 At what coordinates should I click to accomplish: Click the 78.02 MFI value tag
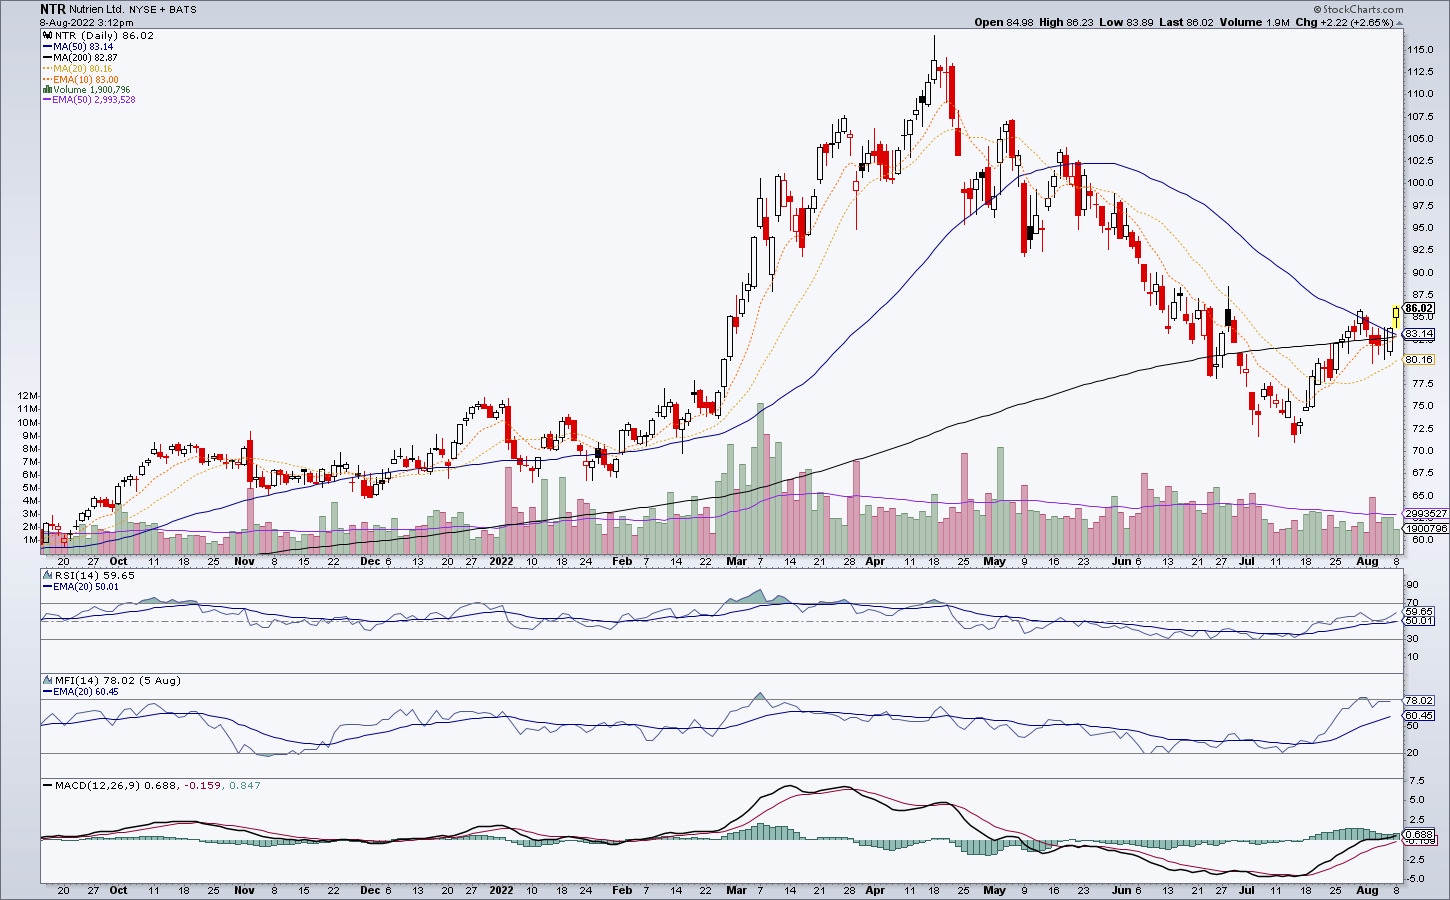click(1419, 700)
